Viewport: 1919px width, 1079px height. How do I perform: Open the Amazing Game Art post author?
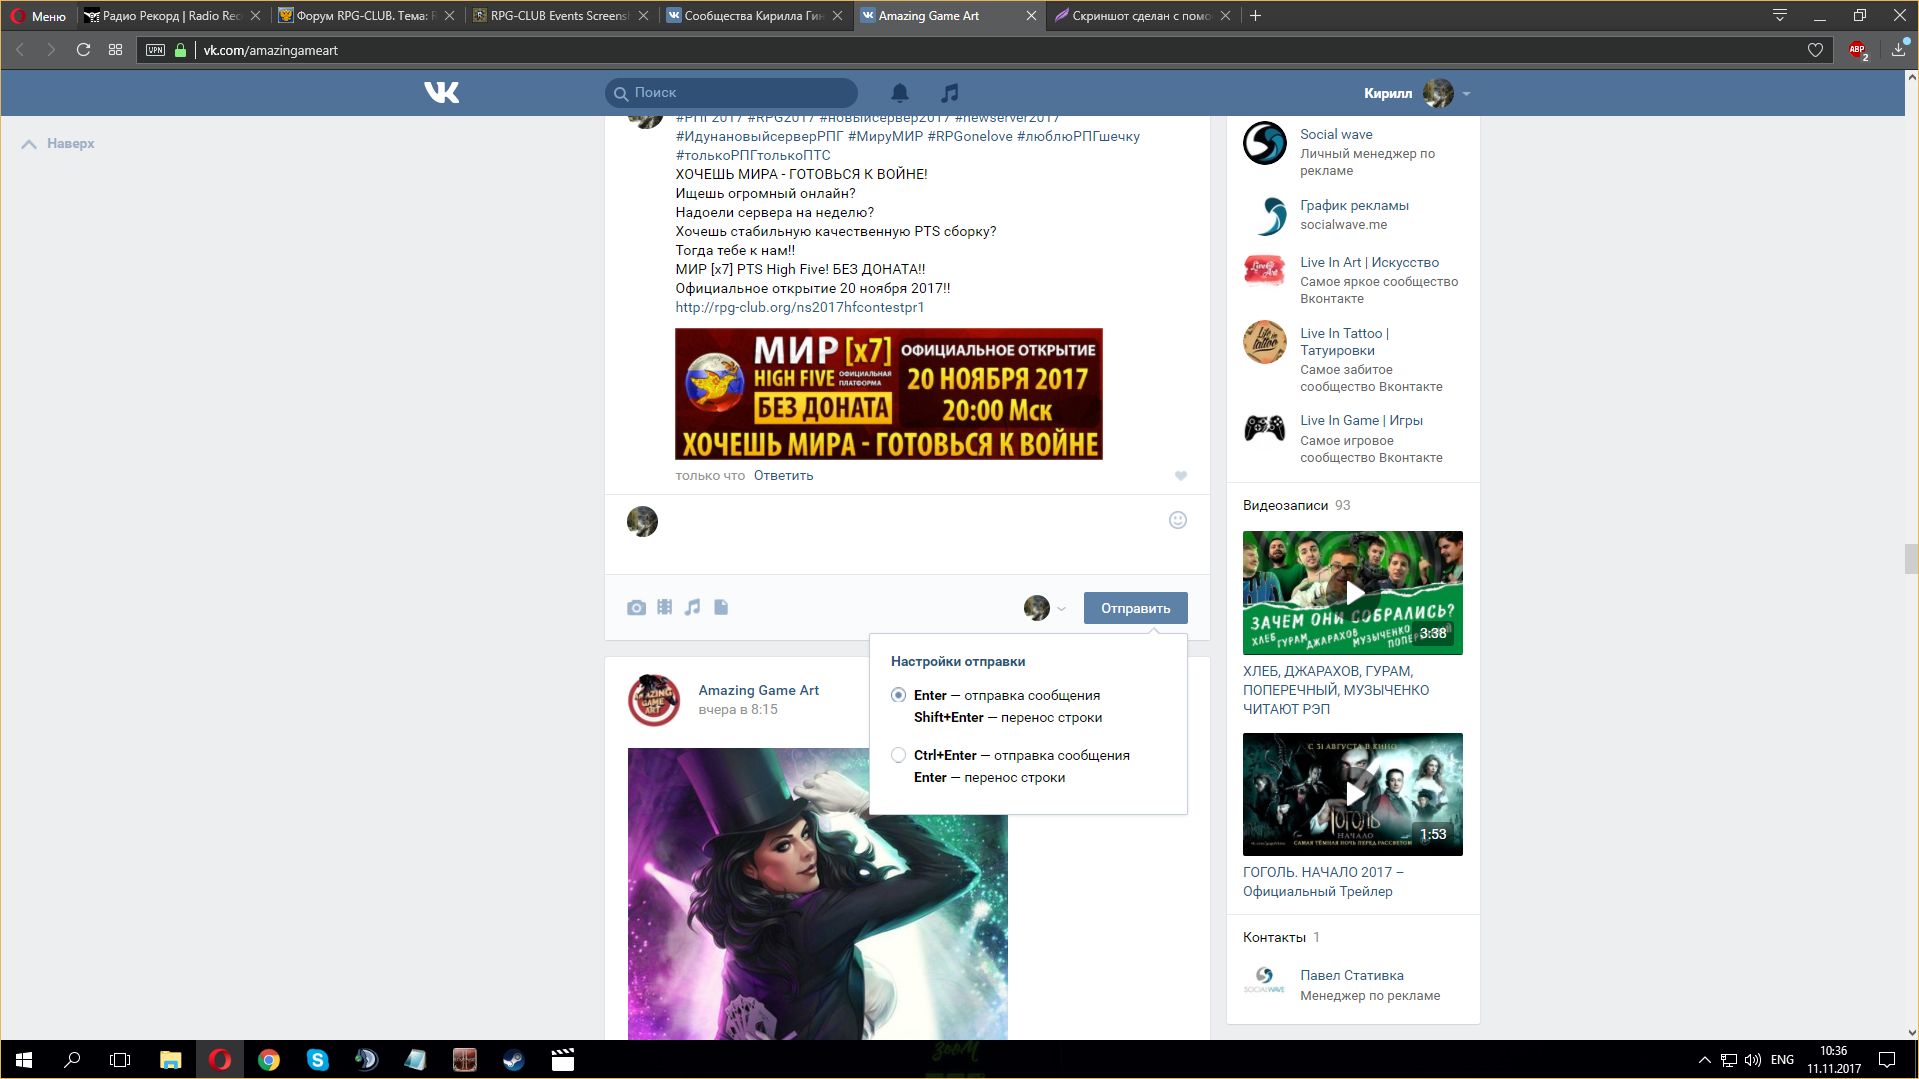(758, 690)
